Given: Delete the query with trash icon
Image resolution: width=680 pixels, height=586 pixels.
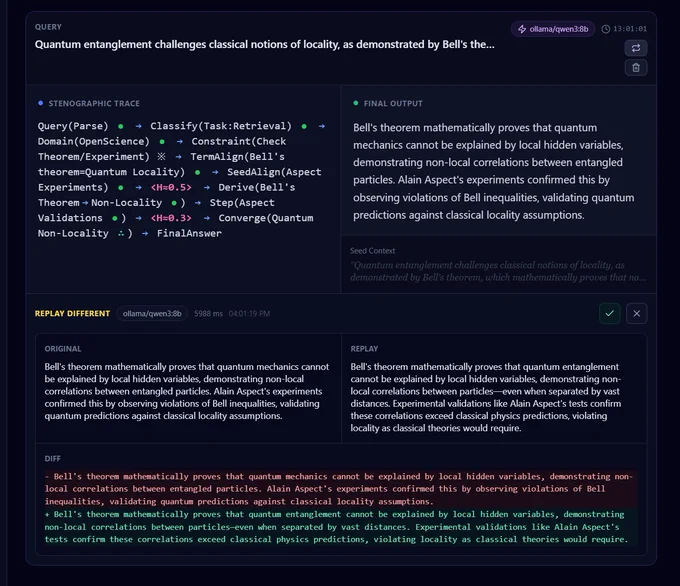Looking at the screenshot, I should point(636,68).
